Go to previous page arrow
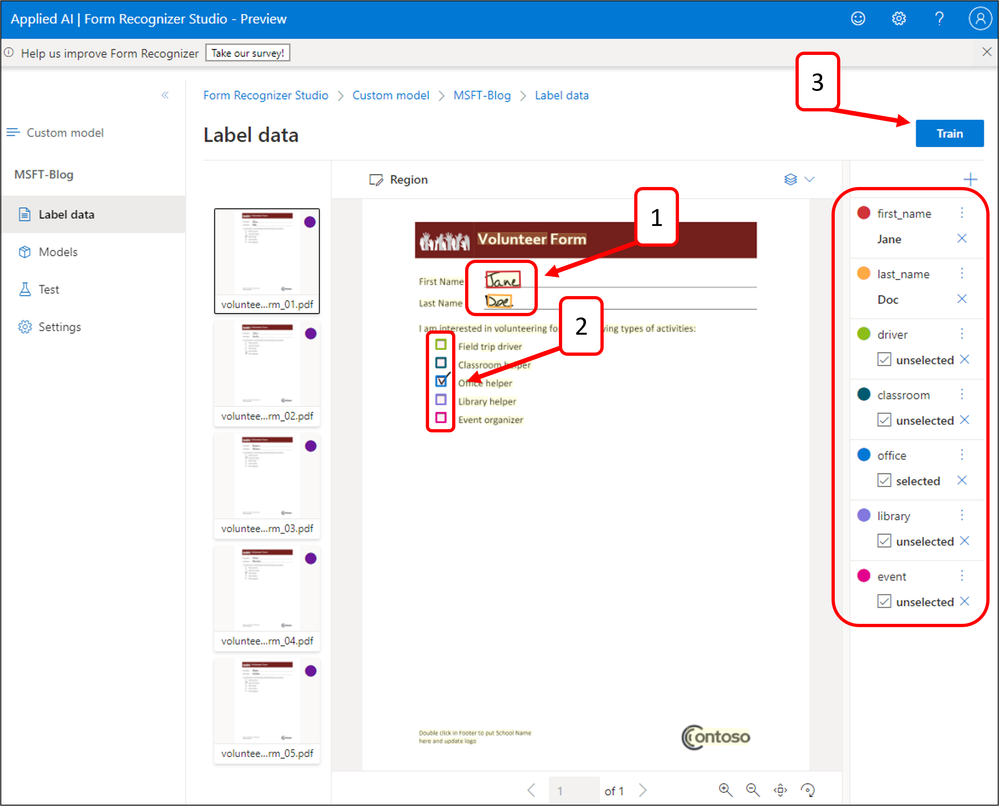This screenshot has width=999, height=806. [x=531, y=791]
